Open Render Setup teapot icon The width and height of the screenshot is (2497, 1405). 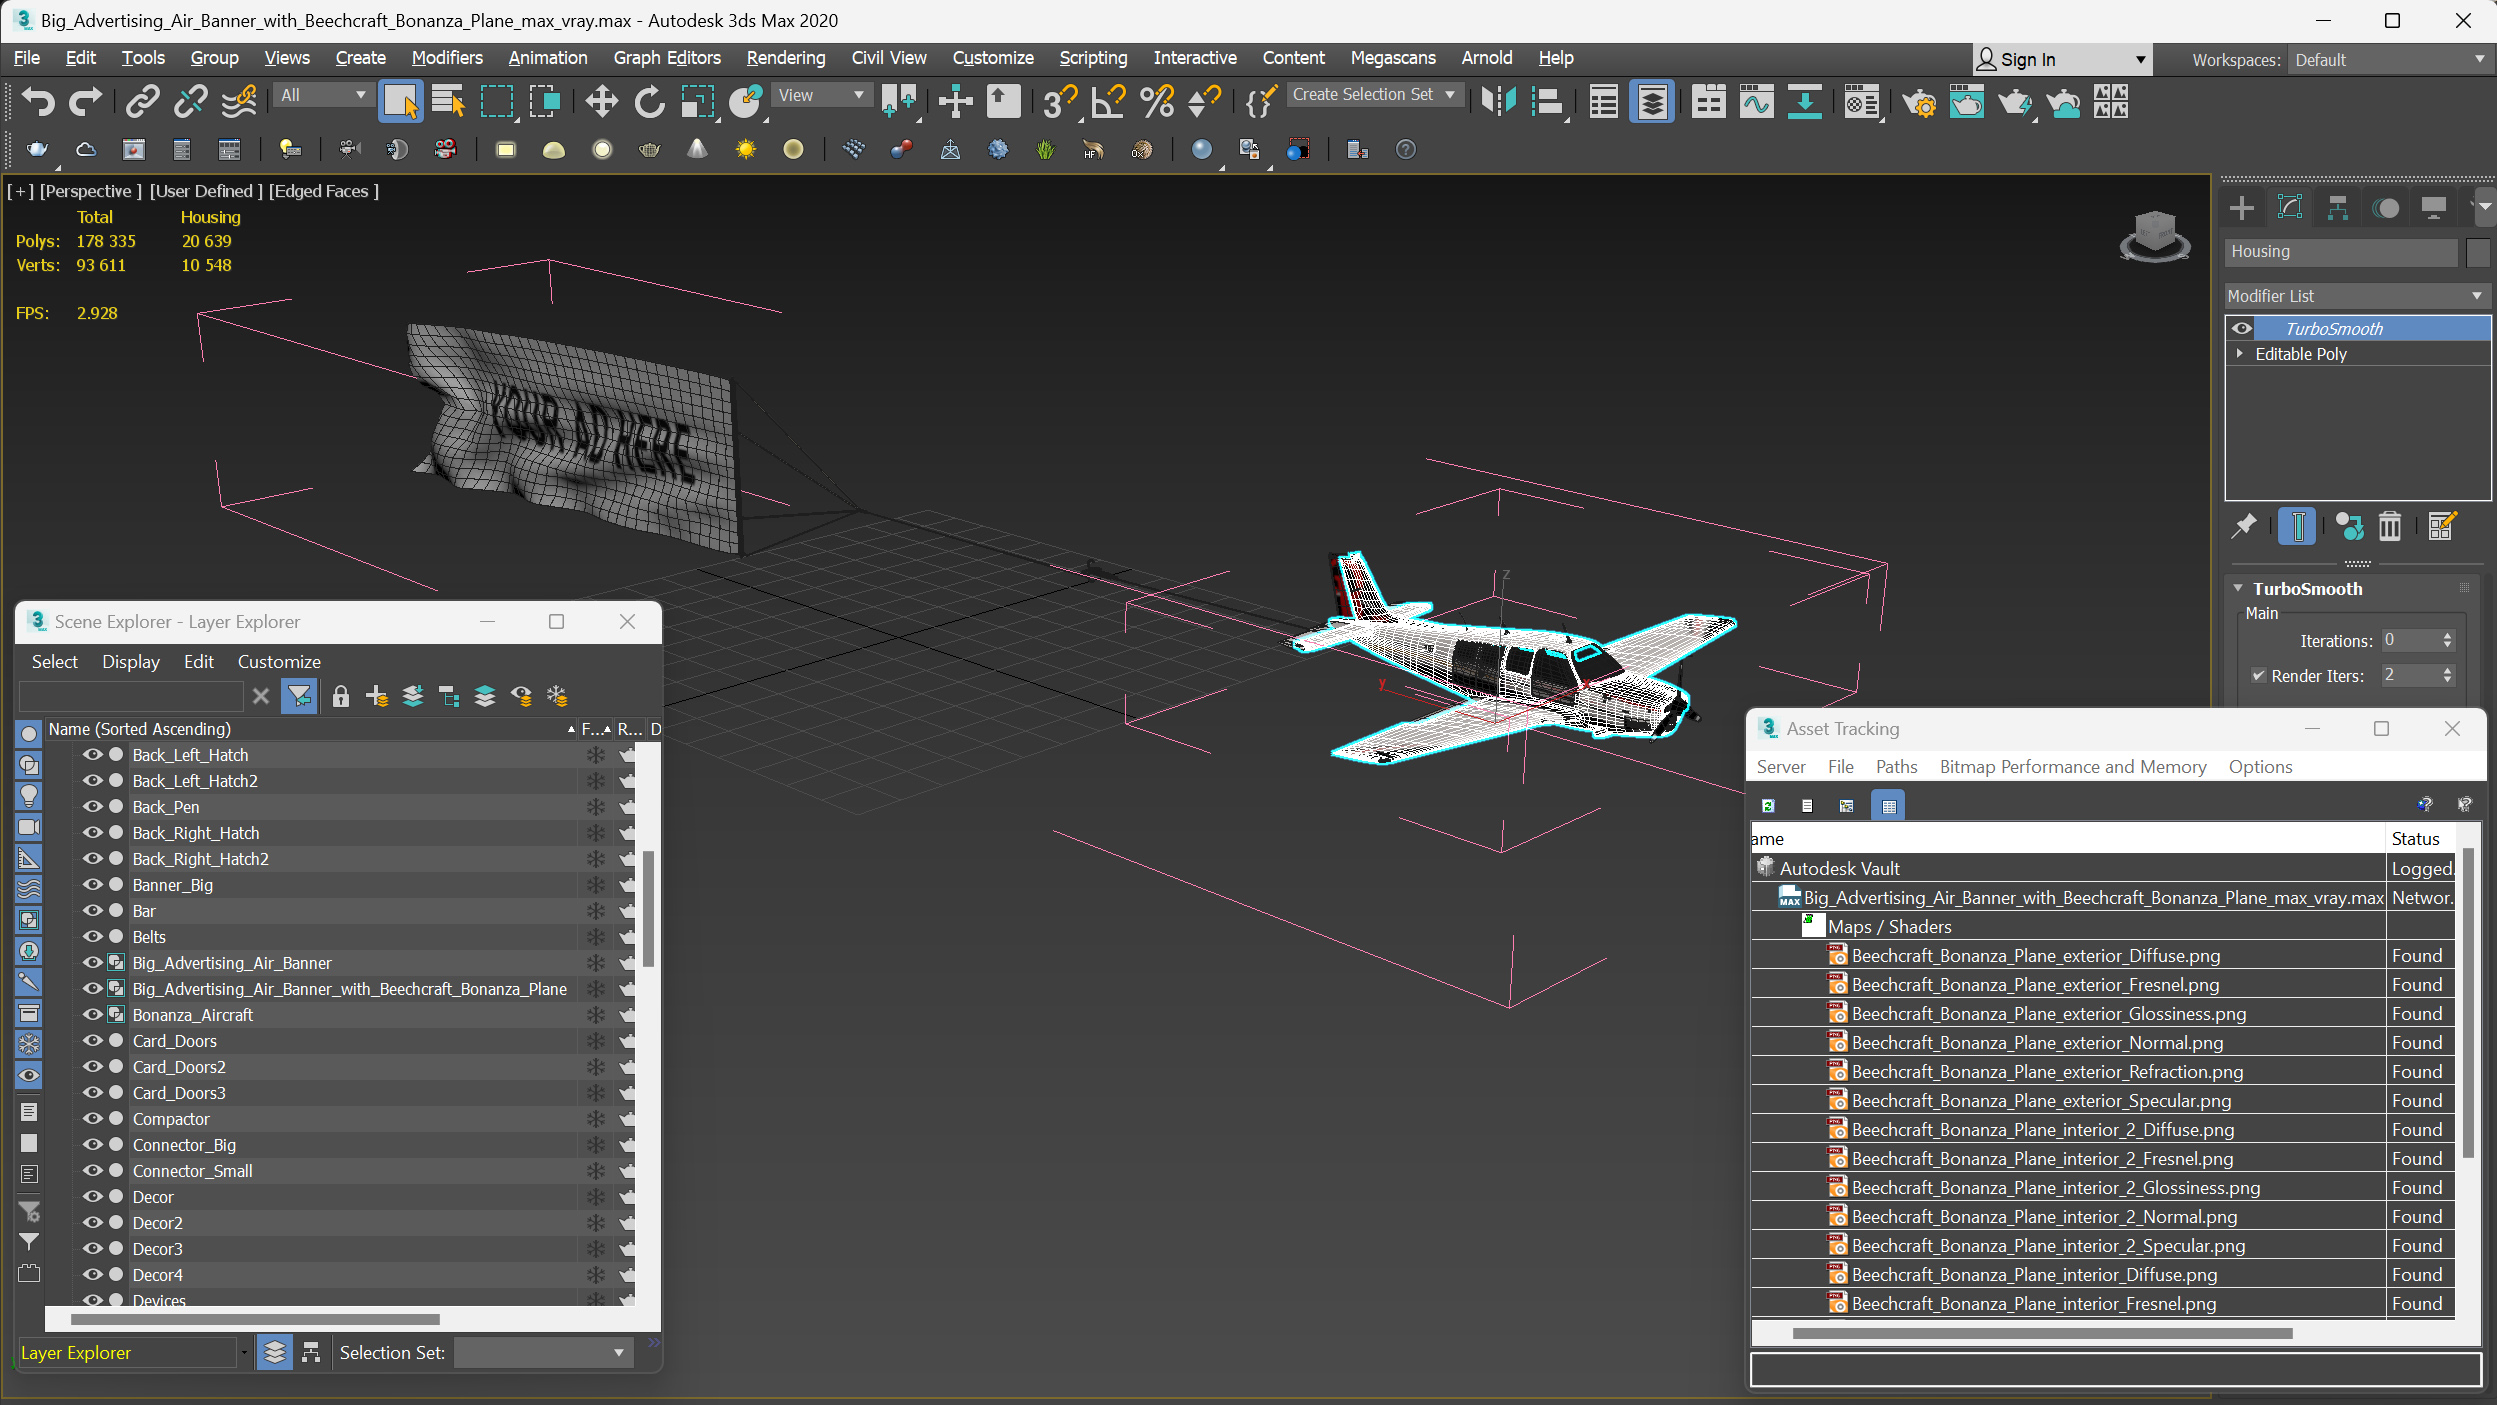coord(1918,101)
